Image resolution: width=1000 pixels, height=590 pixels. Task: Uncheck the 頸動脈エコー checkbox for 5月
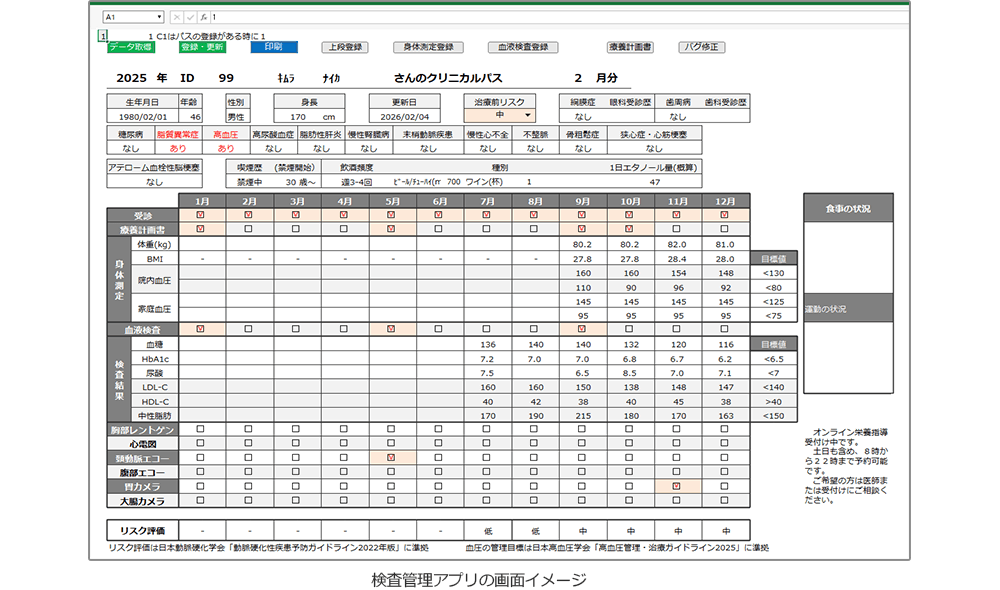tap(391, 457)
